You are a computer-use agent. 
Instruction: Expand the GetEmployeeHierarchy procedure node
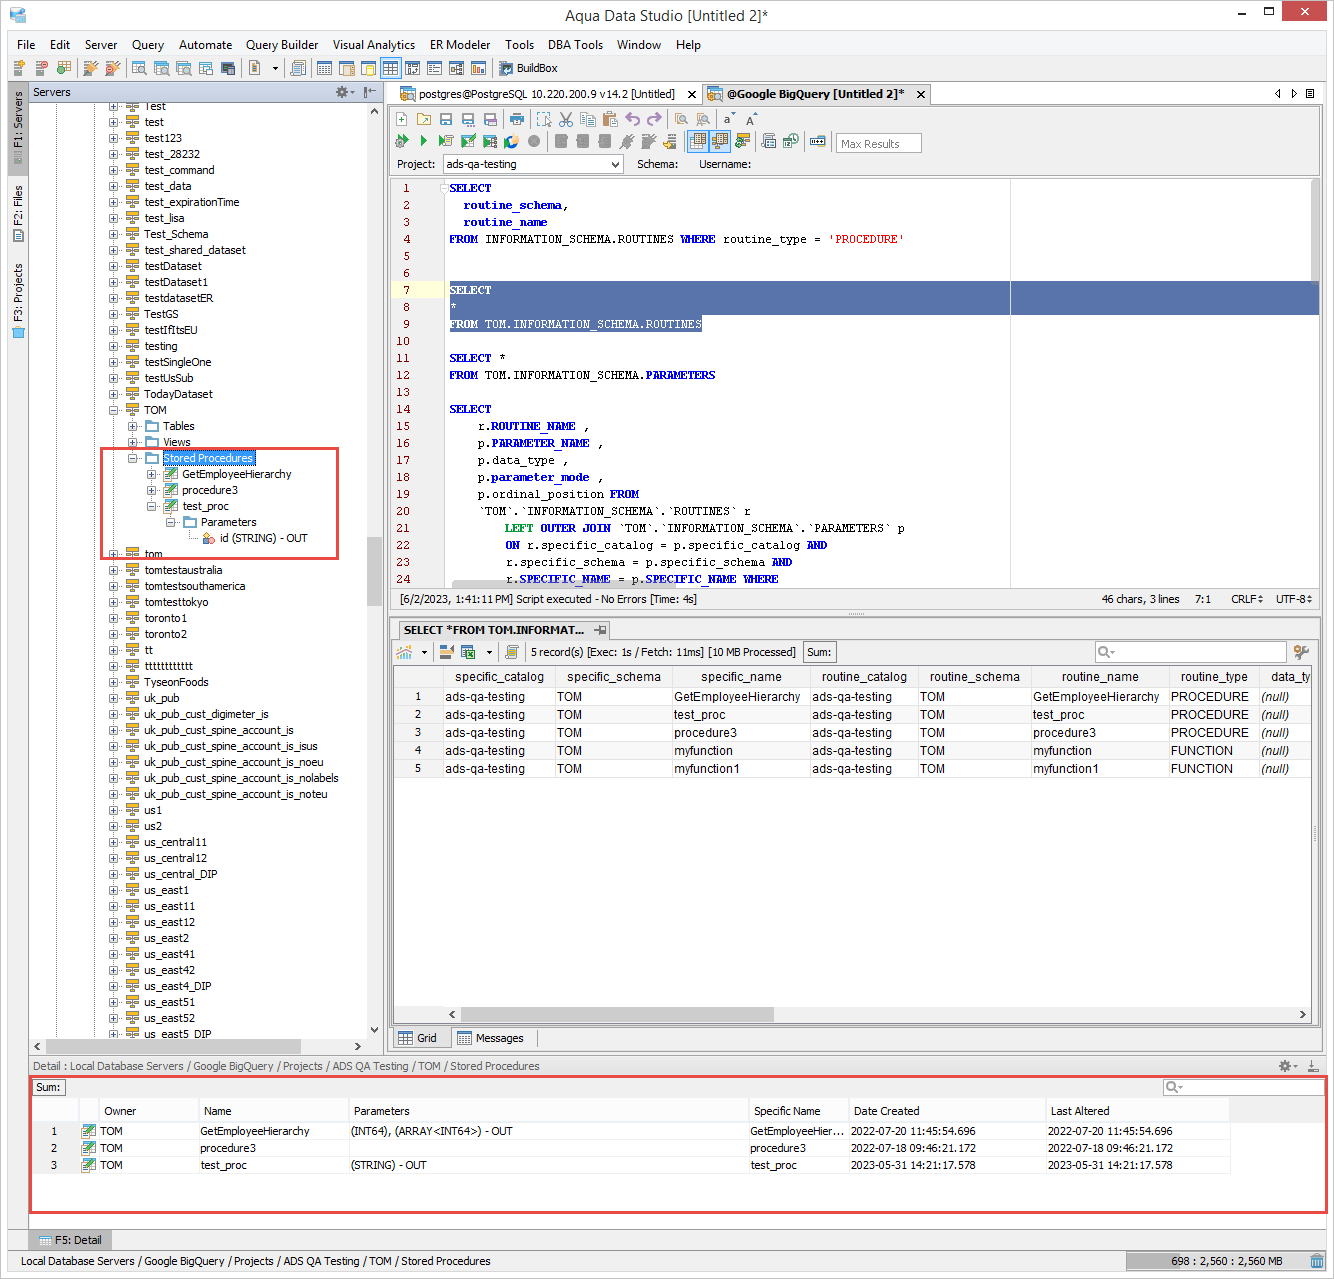(152, 474)
